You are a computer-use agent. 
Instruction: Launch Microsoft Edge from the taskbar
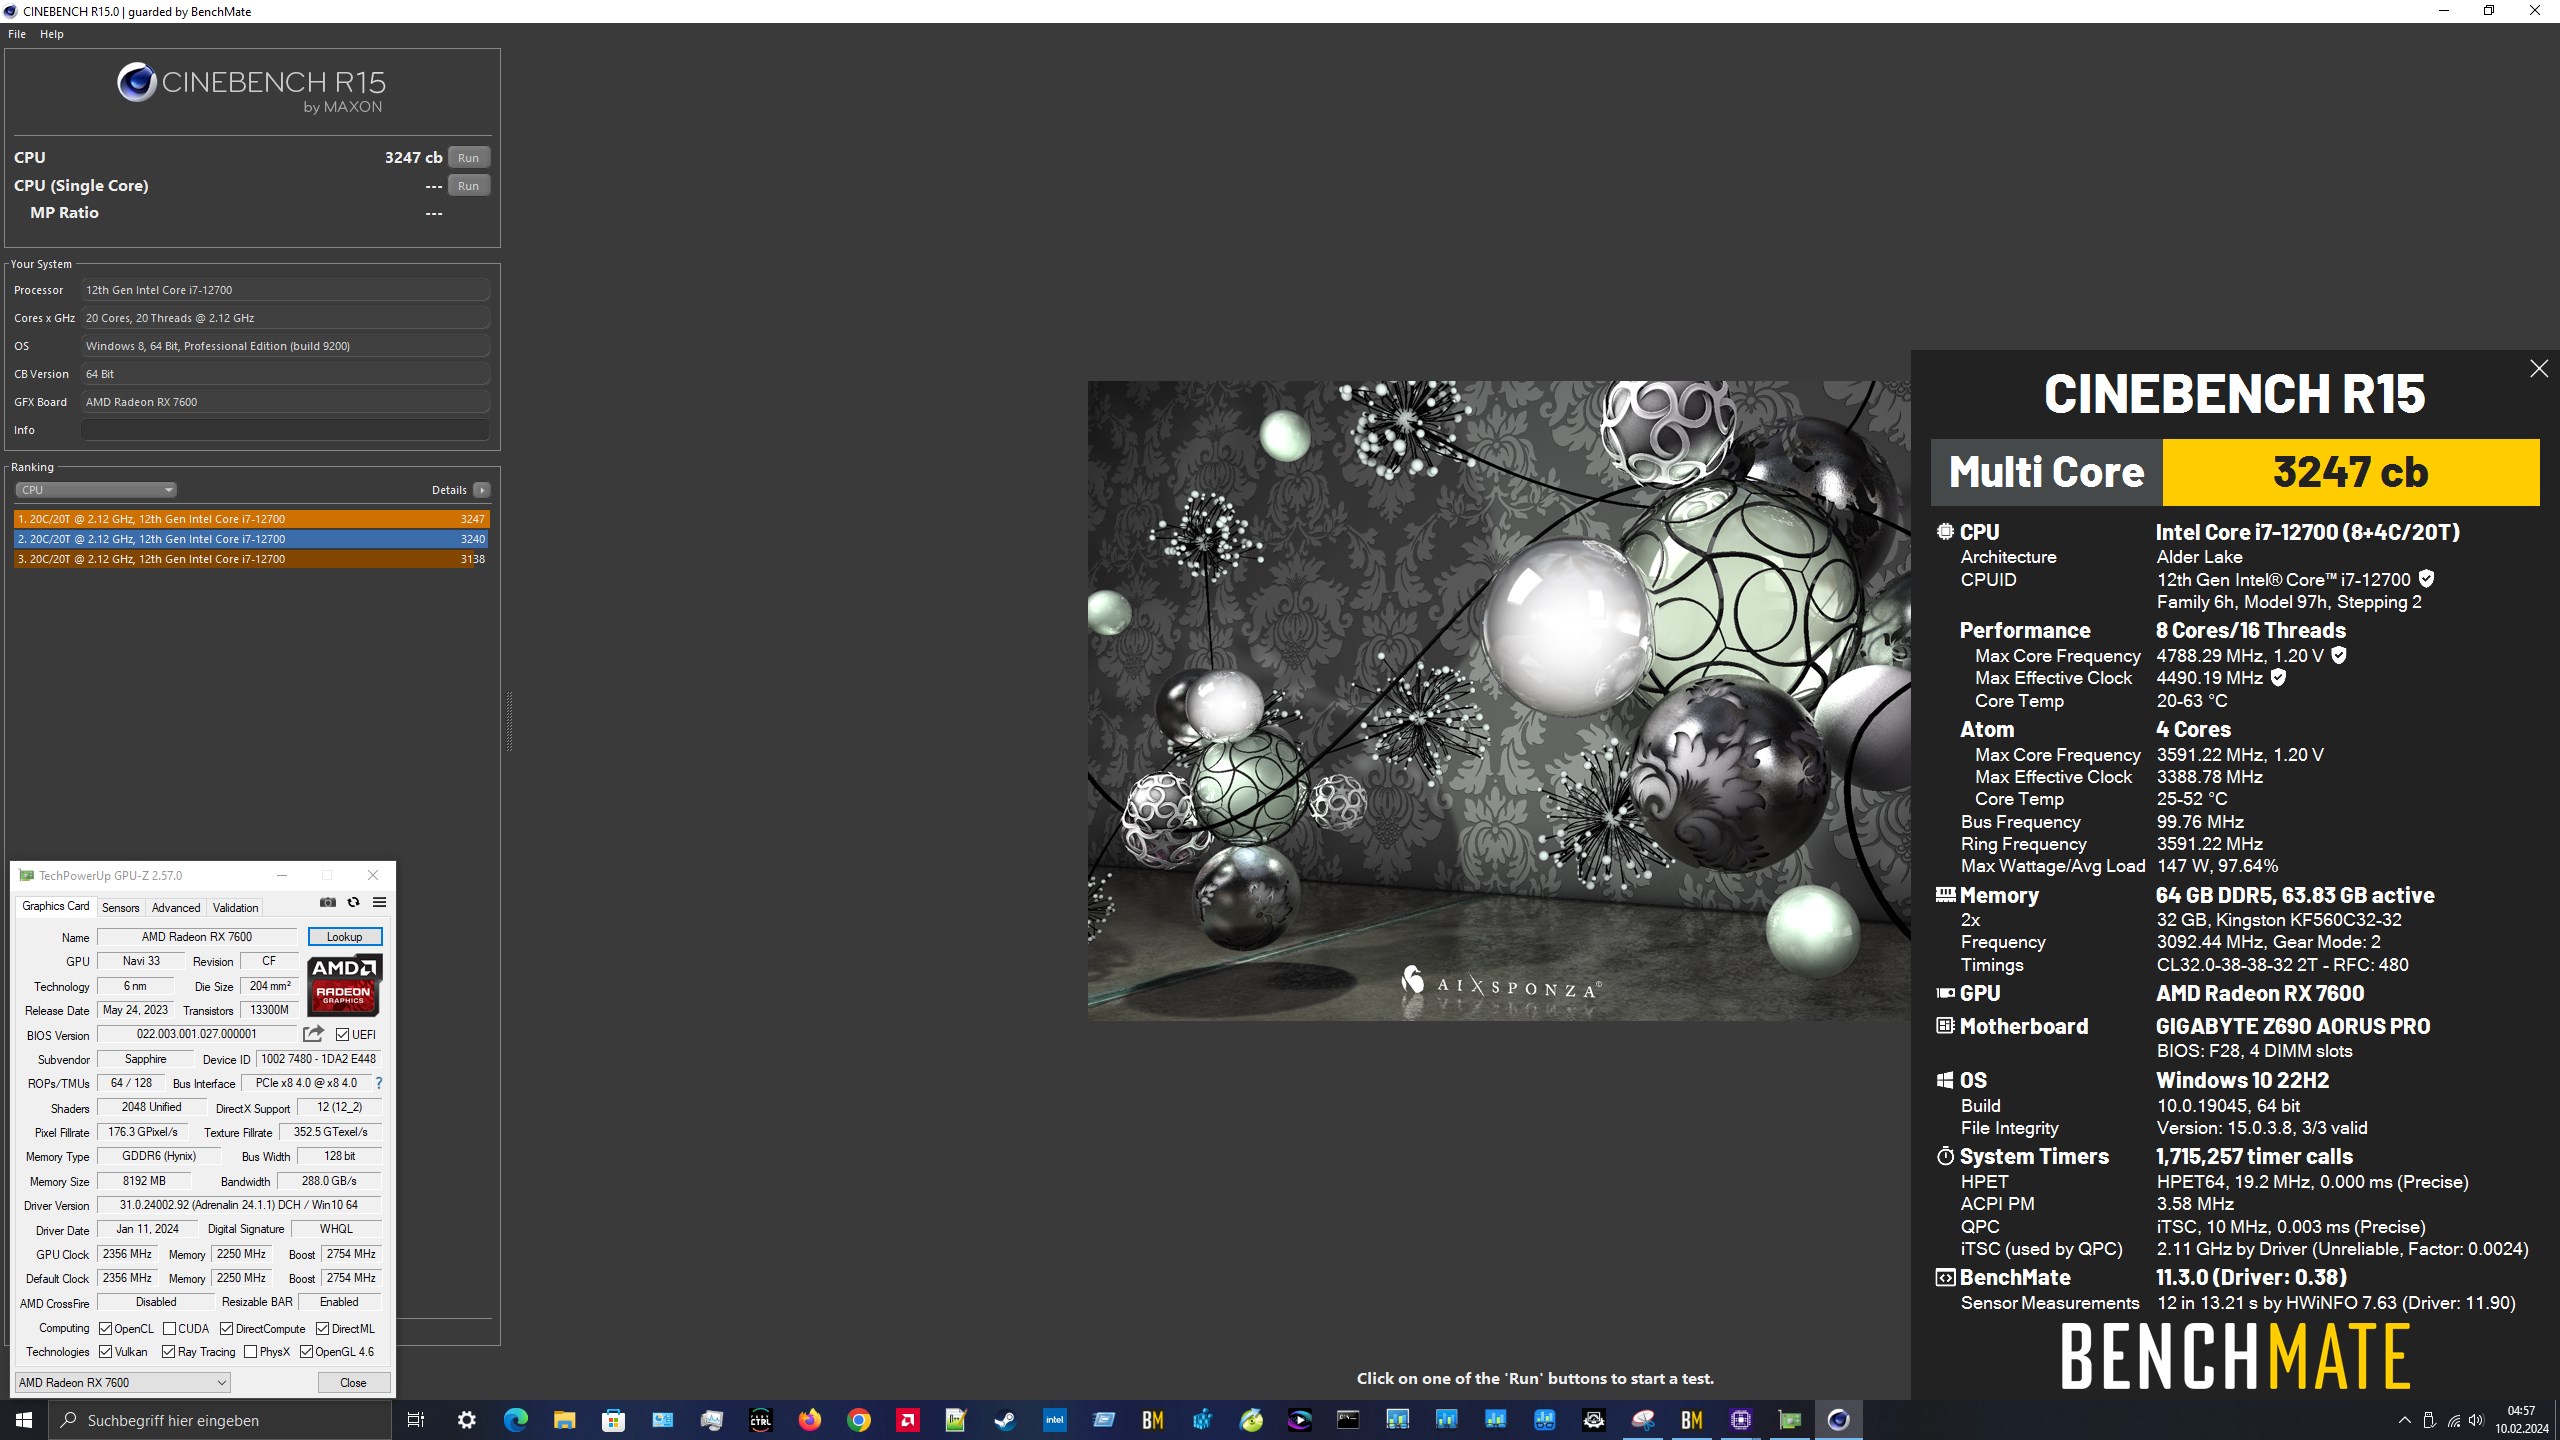(515, 1420)
